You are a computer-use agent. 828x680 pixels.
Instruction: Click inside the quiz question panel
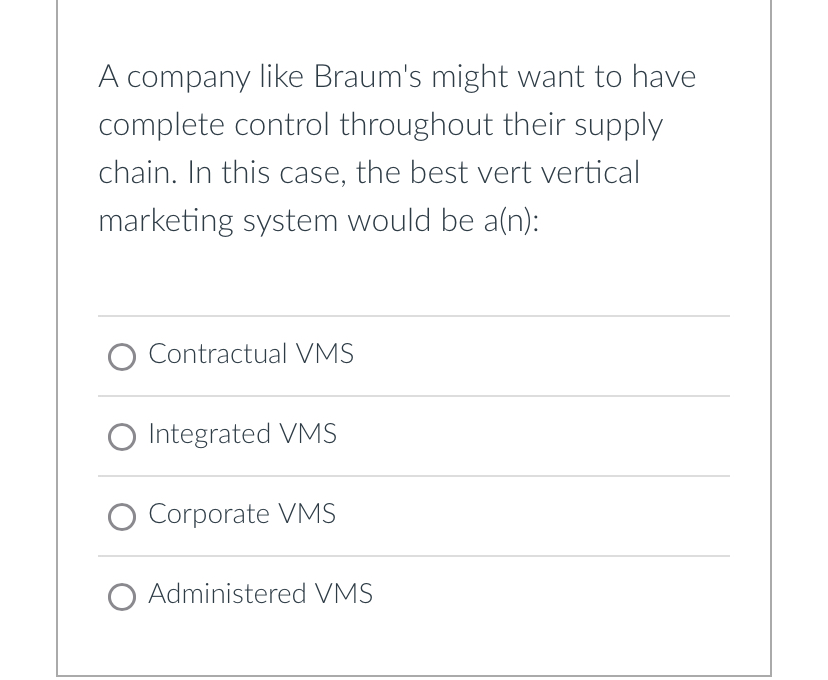[x=414, y=280]
